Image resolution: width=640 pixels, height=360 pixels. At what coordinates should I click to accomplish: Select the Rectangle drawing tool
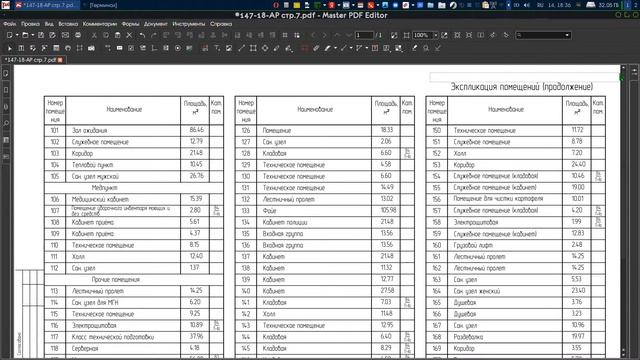[x=253, y=48]
